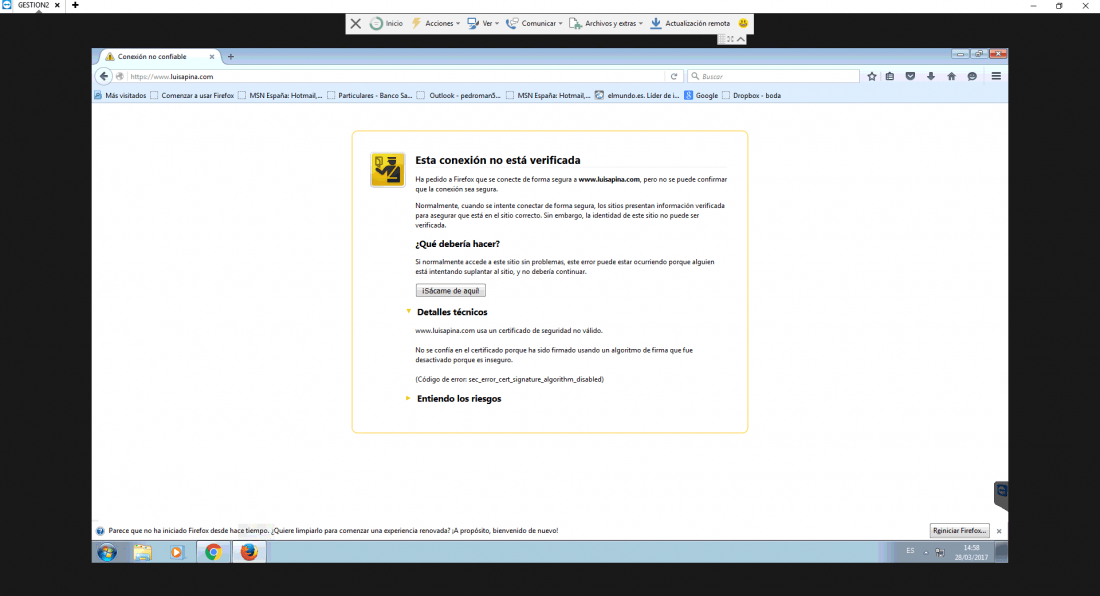Select the GESTION2 session tab
Viewport: 1100px width, 596px height.
[x=33, y=6]
